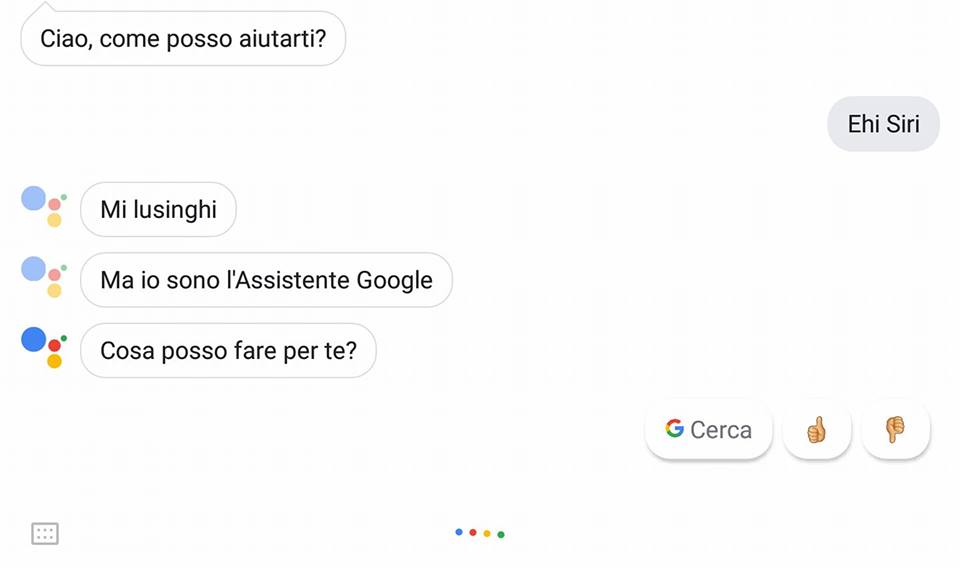The height and width of the screenshot is (568, 960).
Task: Tap the green listening dot
Action: click(501, 535)
